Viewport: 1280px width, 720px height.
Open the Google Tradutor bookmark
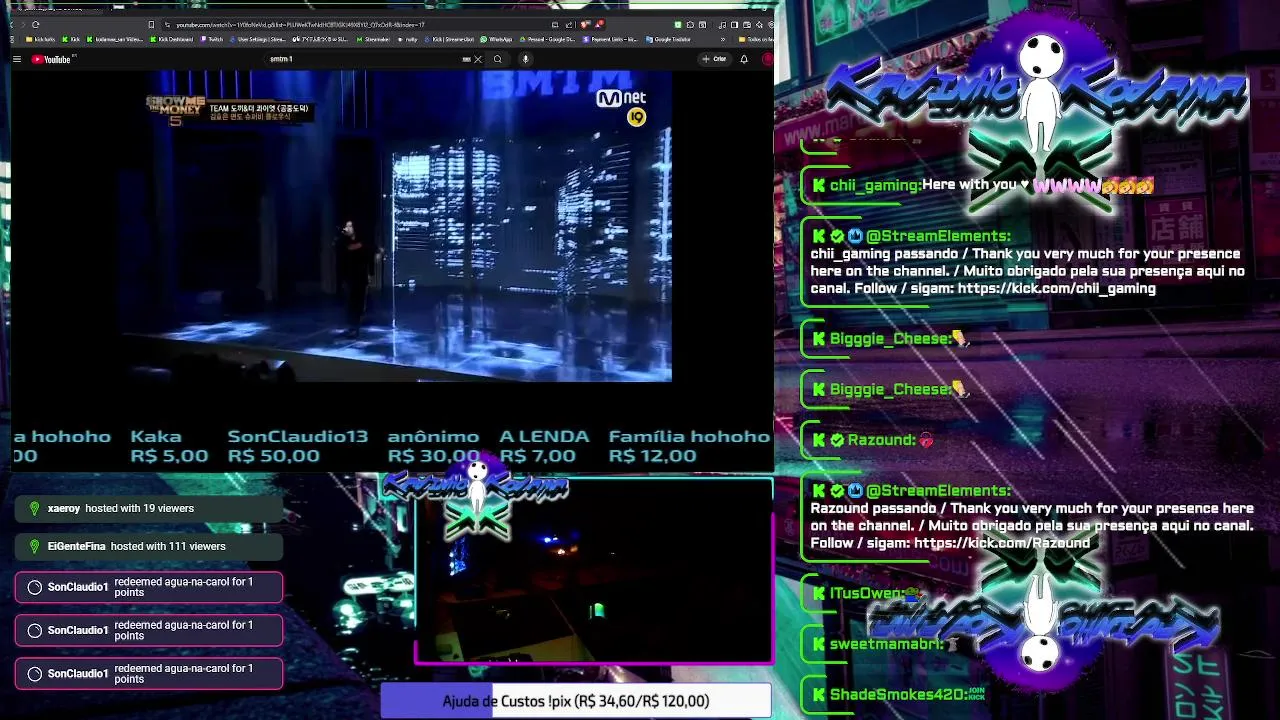tap(668, 39)
